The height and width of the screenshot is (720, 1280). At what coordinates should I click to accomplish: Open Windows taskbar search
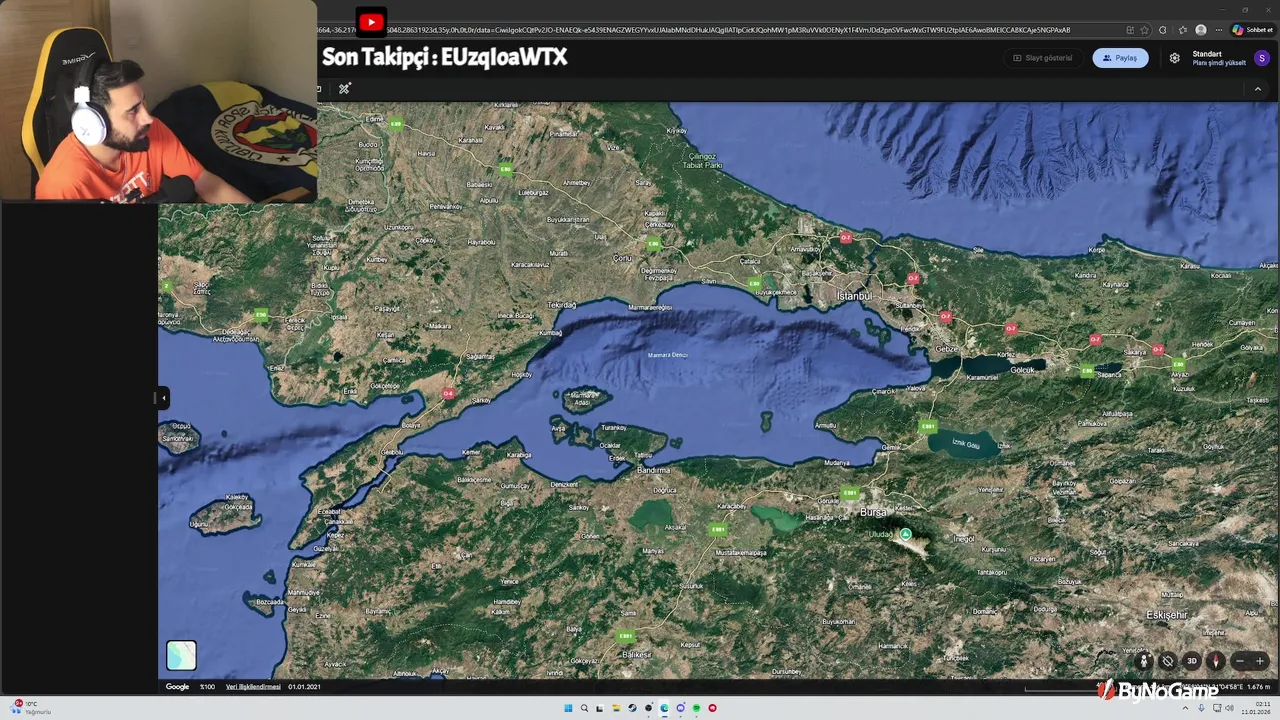tap(584, 708)
